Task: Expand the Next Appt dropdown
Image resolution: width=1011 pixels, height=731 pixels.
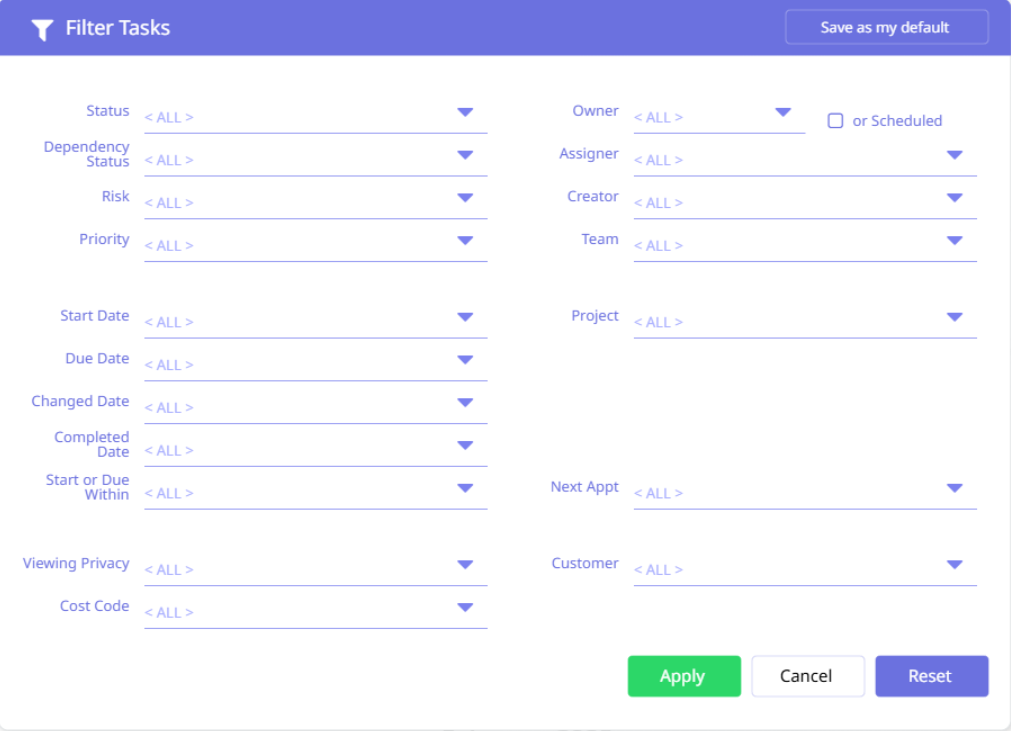Action: [x=954, y=488]
